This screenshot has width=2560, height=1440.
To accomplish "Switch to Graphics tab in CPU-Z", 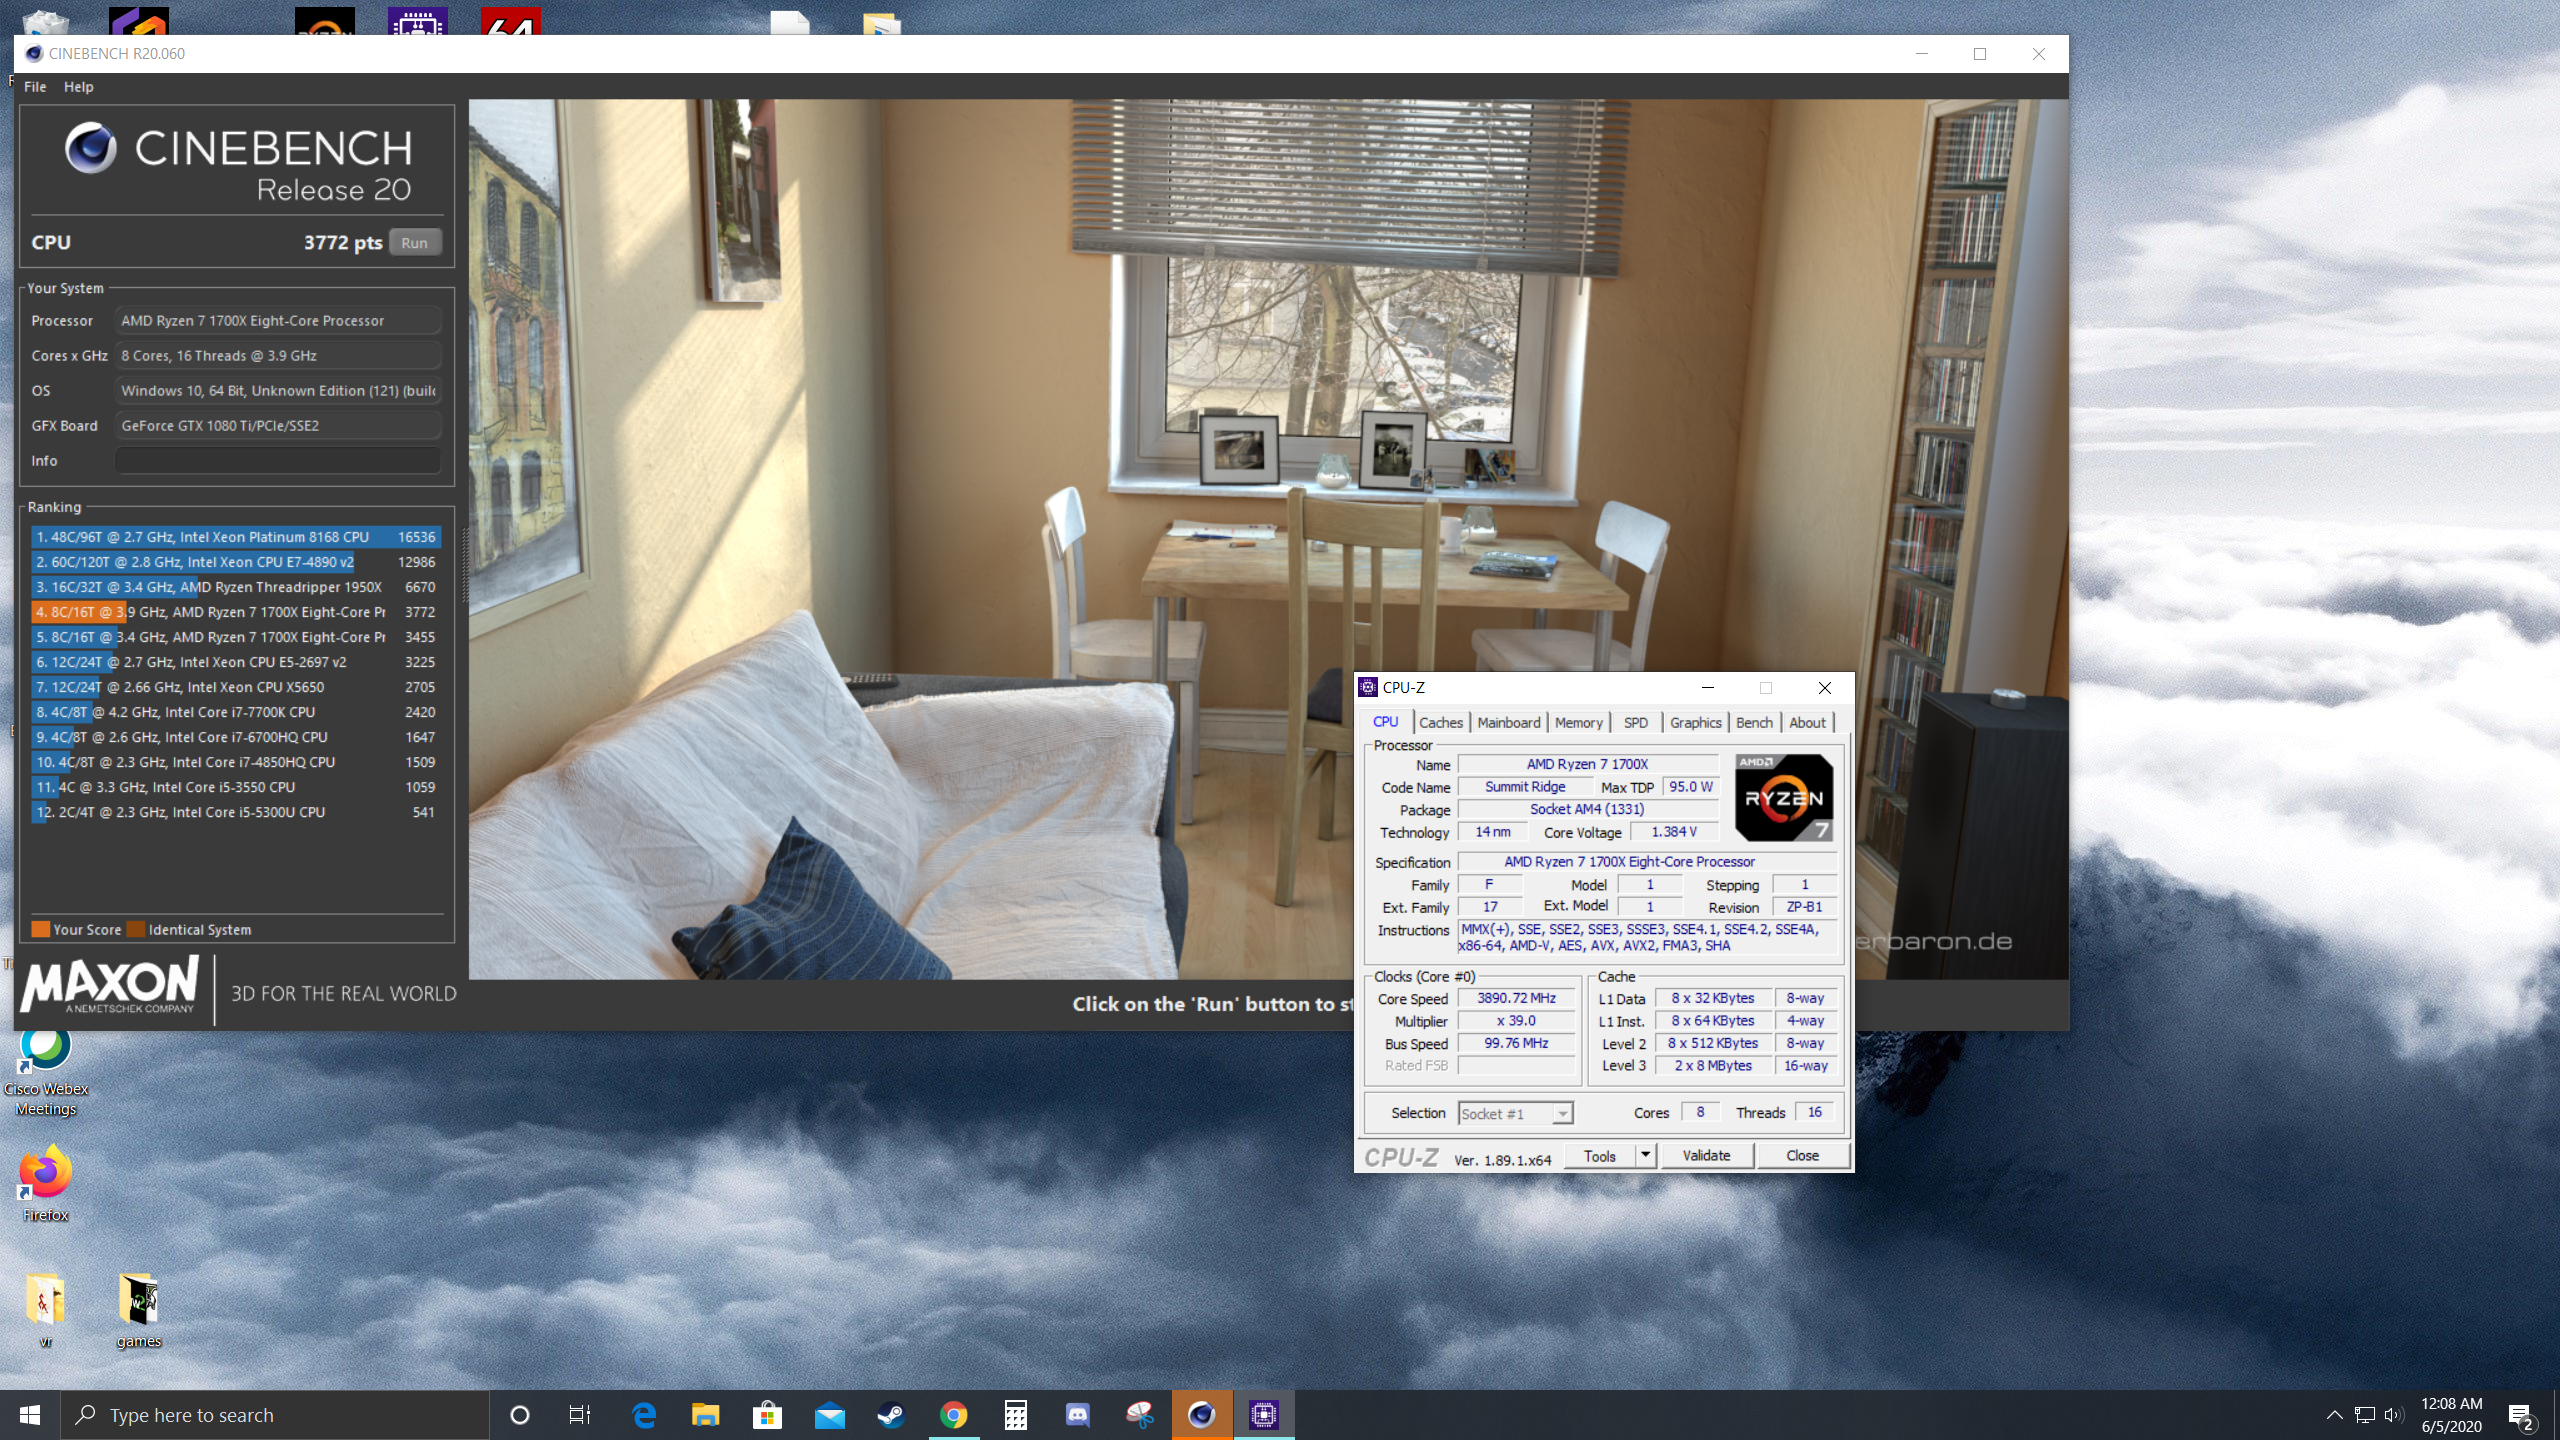I will 1696,722.
